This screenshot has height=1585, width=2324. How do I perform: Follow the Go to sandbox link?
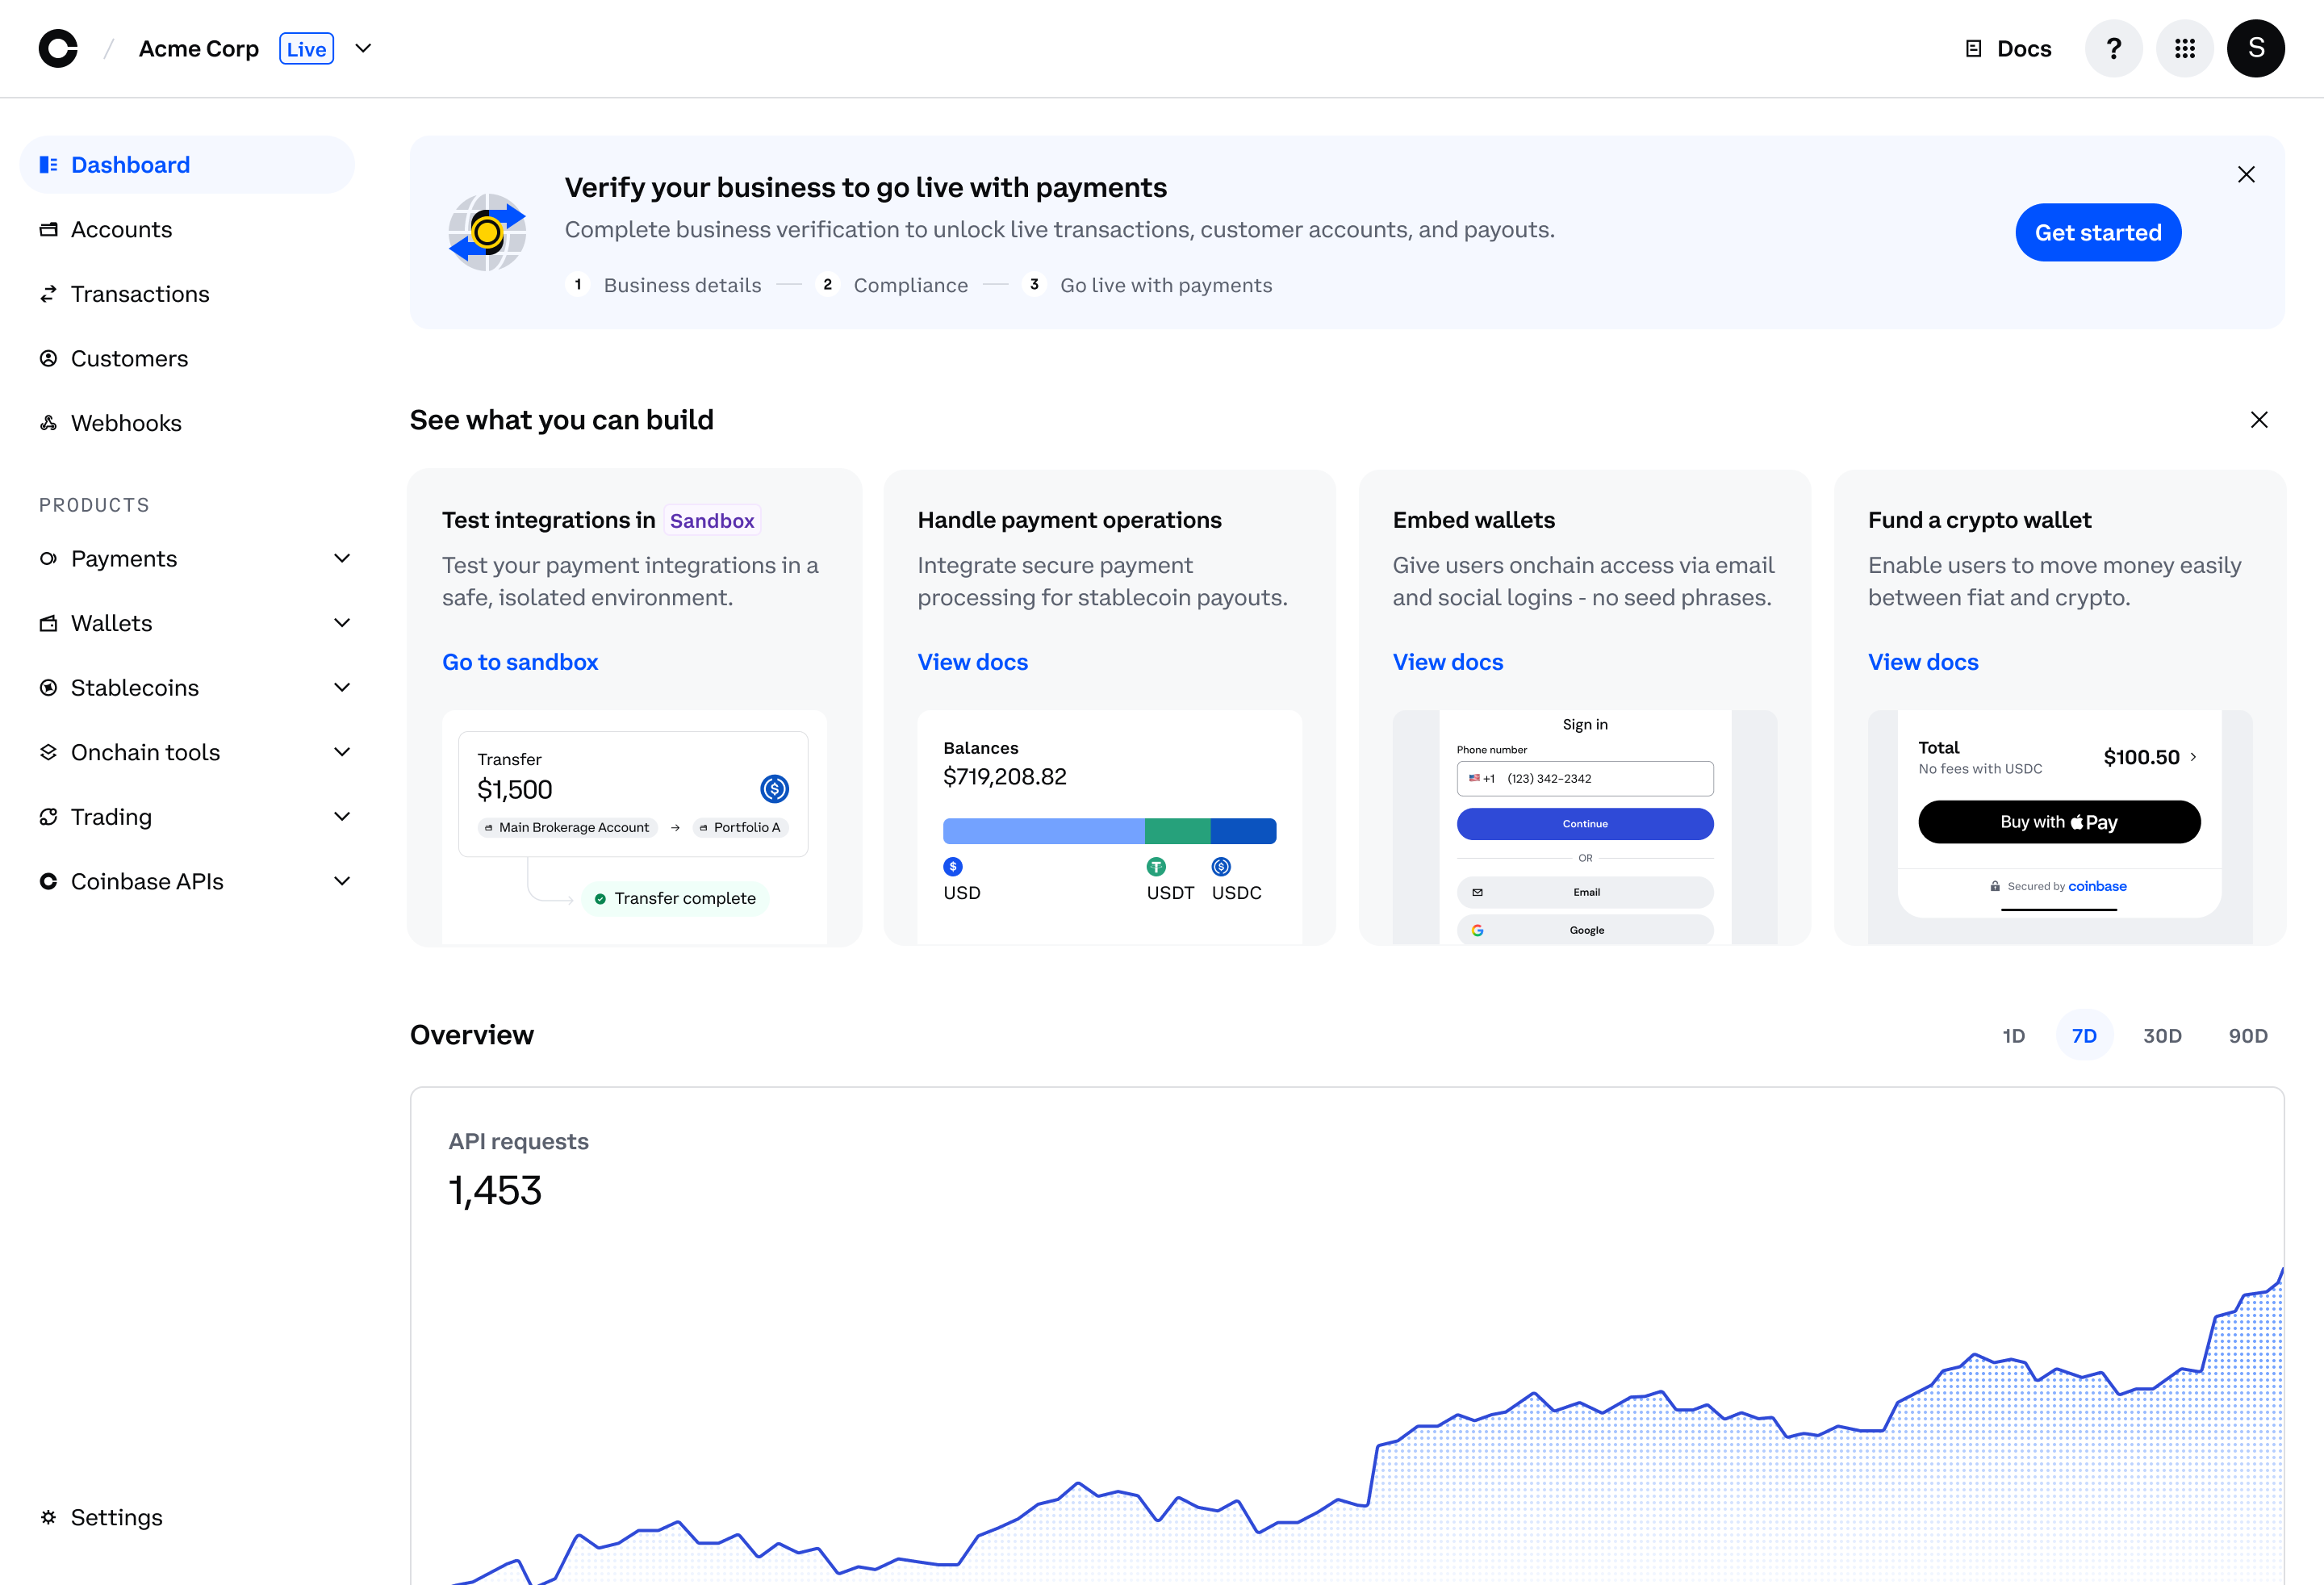pyautogui.click(x=520, y=662)
